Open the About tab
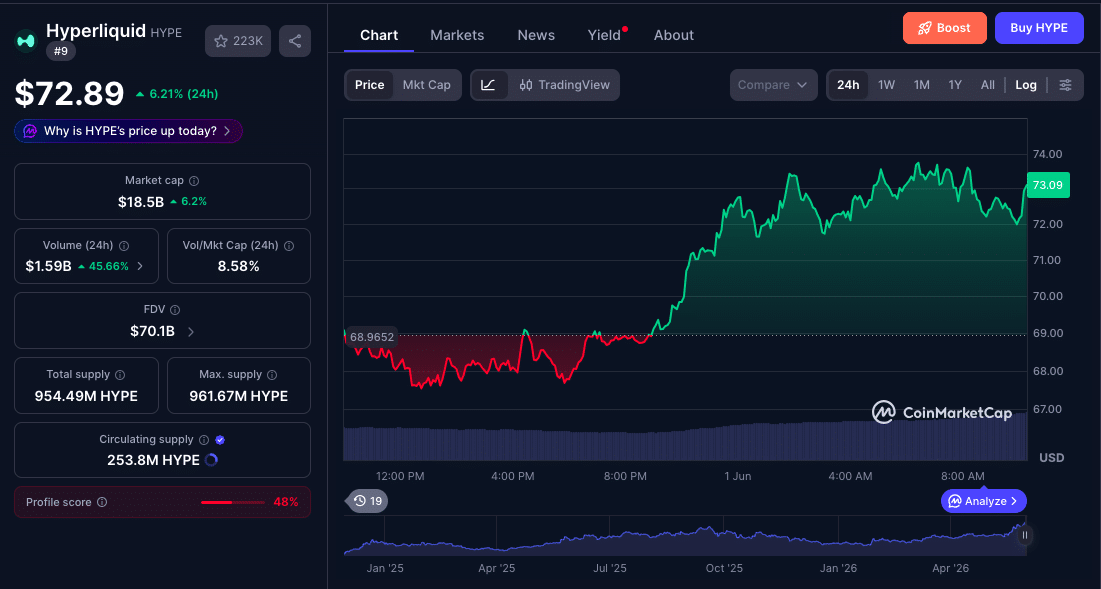This screenshot has height=589, width=1101. tap(674, 35)
